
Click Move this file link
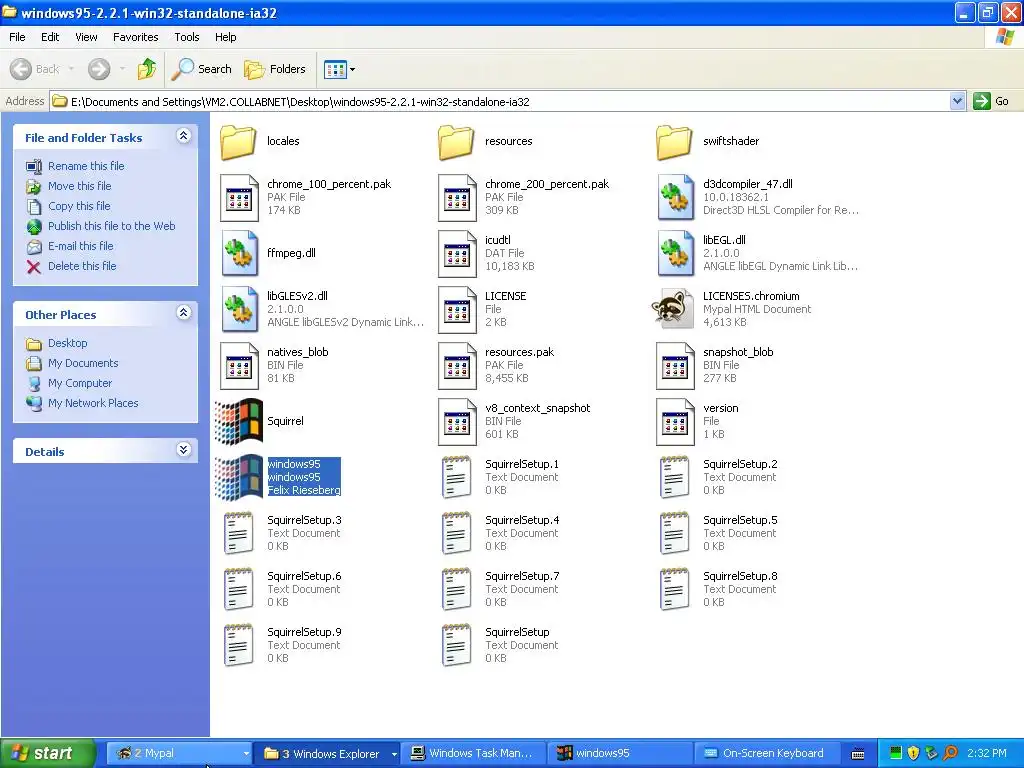80,186
